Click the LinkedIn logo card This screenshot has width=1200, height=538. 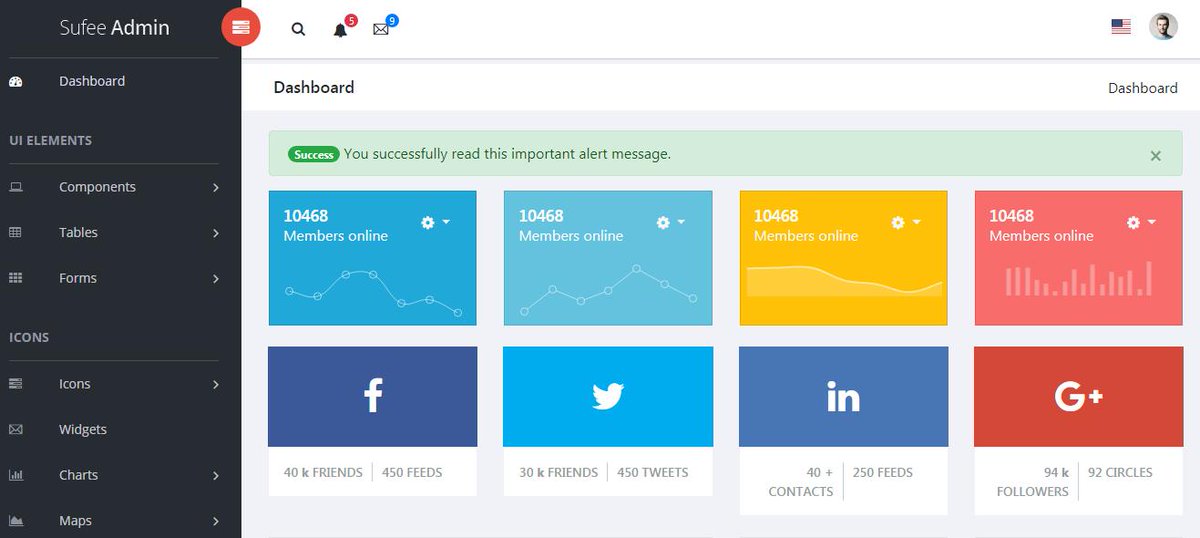coord(843,397)
